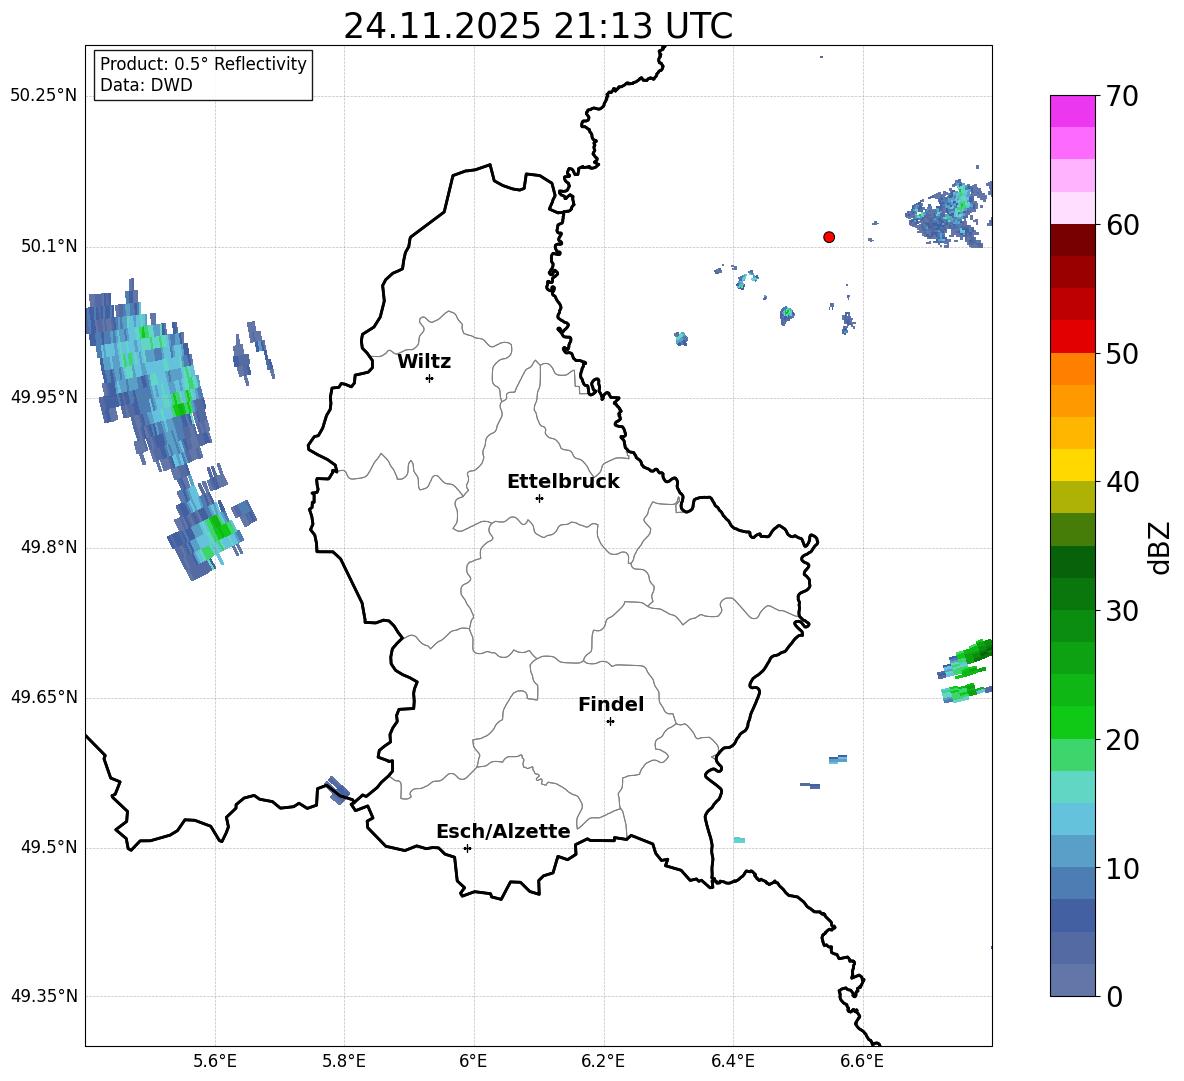Click the Product: 0.5° Reflectivity text
This screenshot has width=1184, height=1081.
point(203,64)
